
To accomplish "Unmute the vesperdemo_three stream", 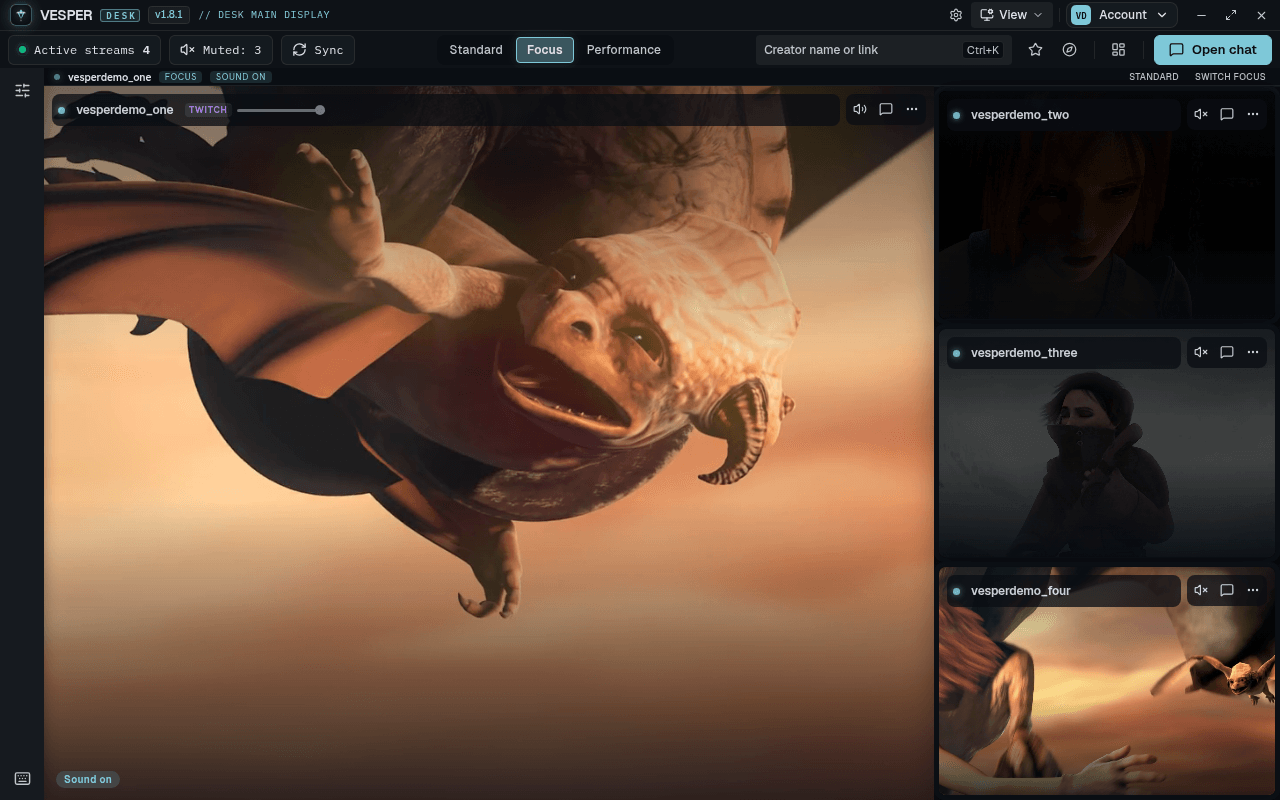I will (1201, 352).
